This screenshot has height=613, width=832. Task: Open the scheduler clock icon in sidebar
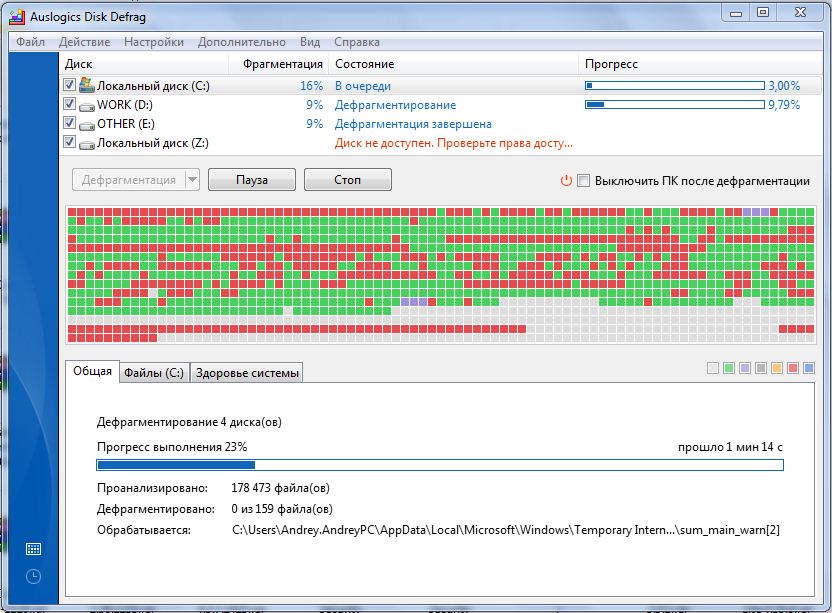pyautogui.click(x=33, y=576)
